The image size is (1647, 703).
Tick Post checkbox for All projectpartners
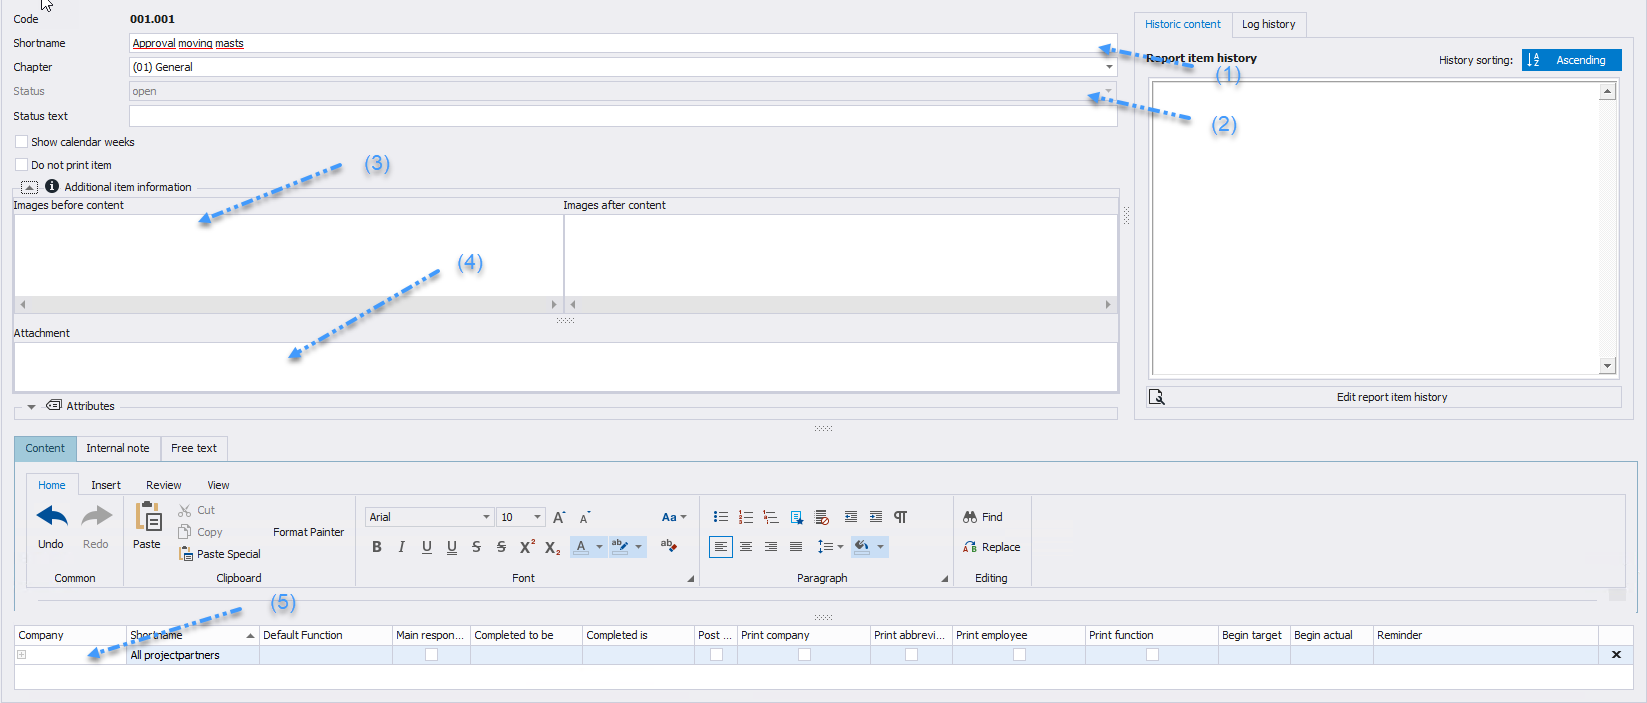(x=716, y=655)
